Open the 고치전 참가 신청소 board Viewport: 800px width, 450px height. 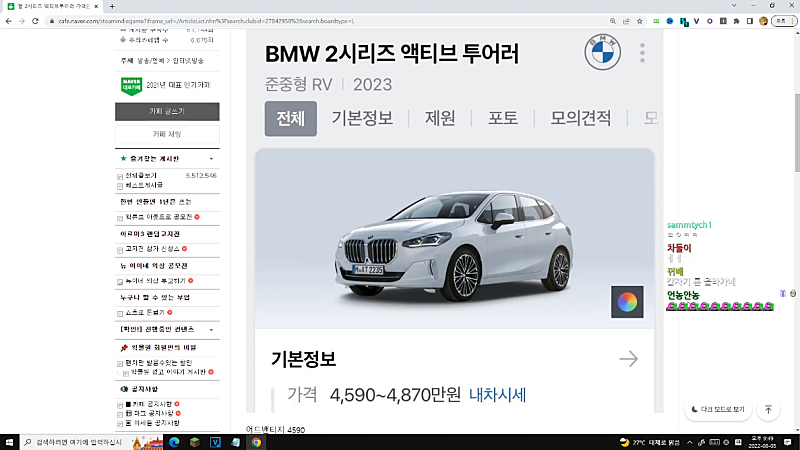tap(153, 249)
